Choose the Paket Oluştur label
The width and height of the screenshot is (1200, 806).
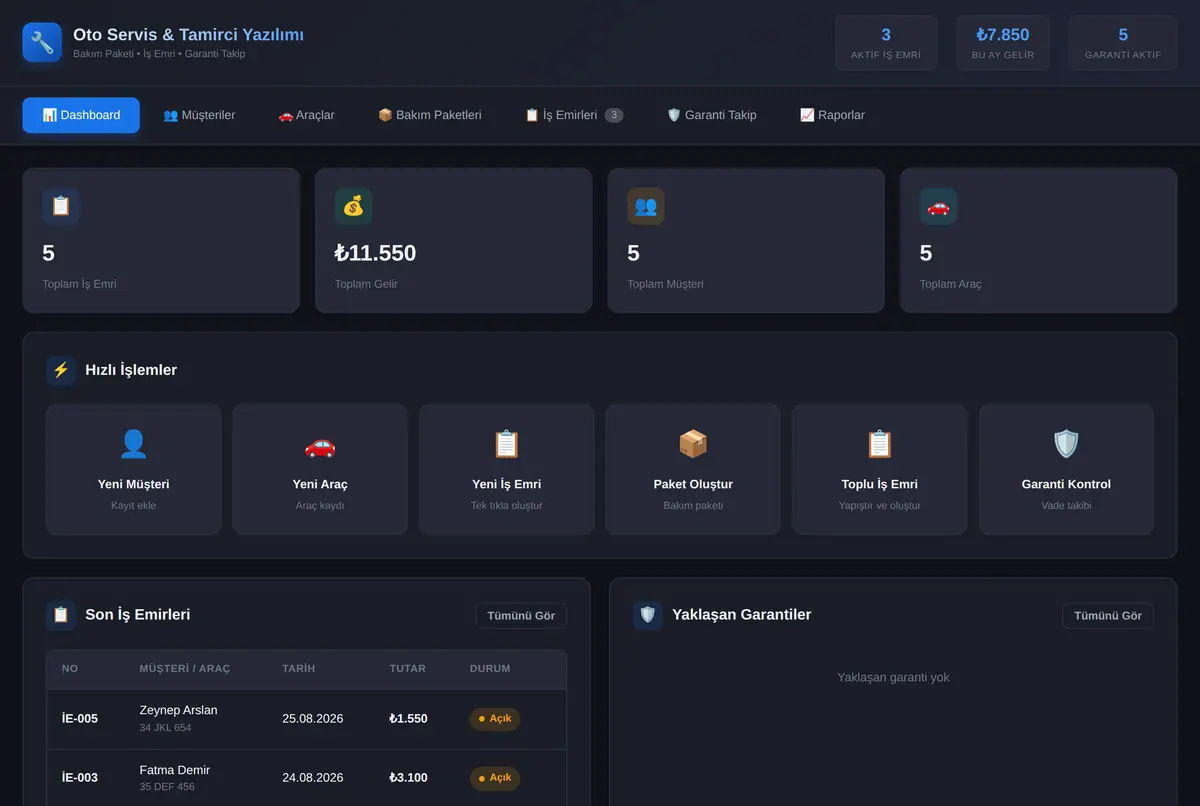pos(693,484)
